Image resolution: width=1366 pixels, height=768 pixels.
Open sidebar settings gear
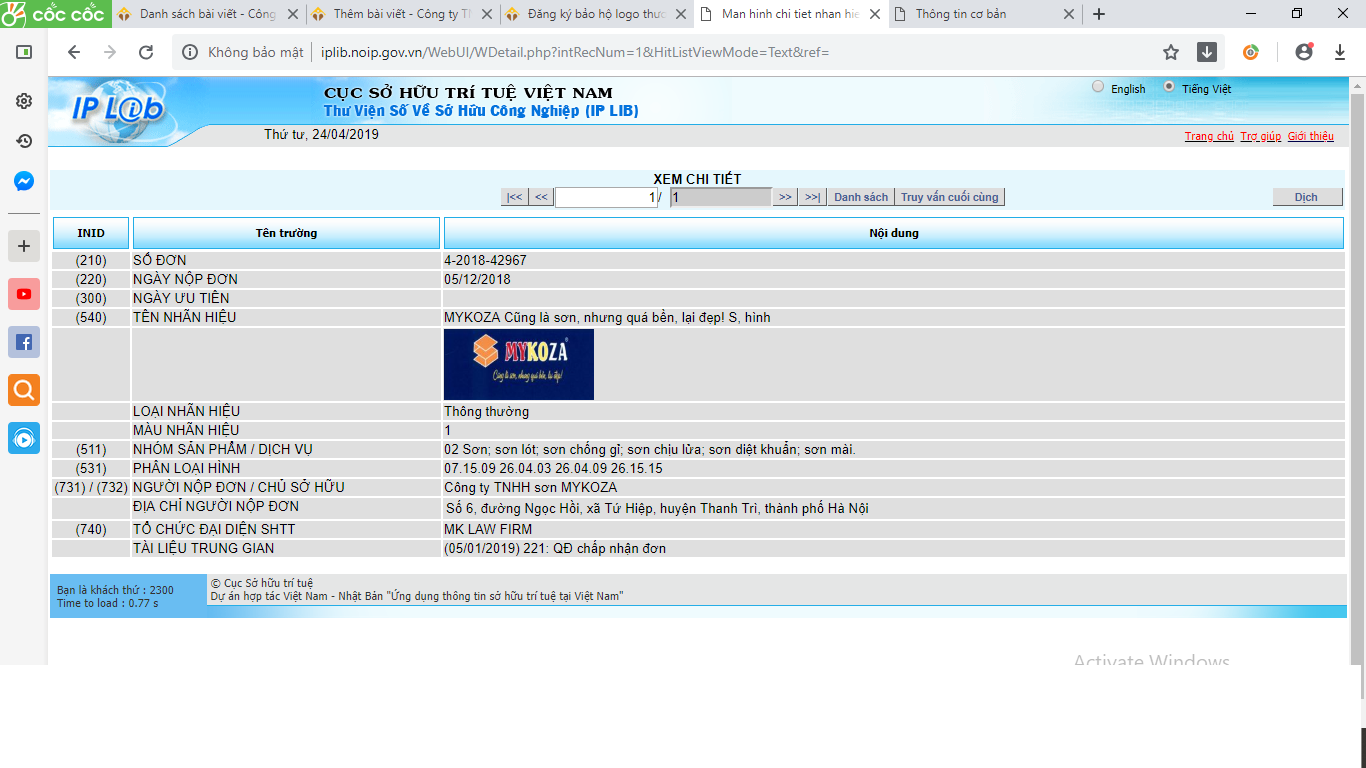[24, 101]
